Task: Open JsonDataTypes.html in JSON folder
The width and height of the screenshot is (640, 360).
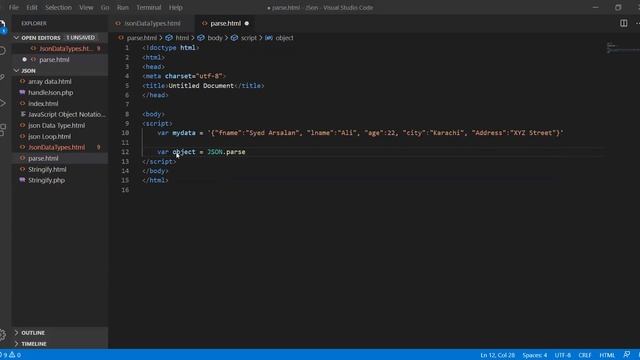Action: (x=56, y=147)
